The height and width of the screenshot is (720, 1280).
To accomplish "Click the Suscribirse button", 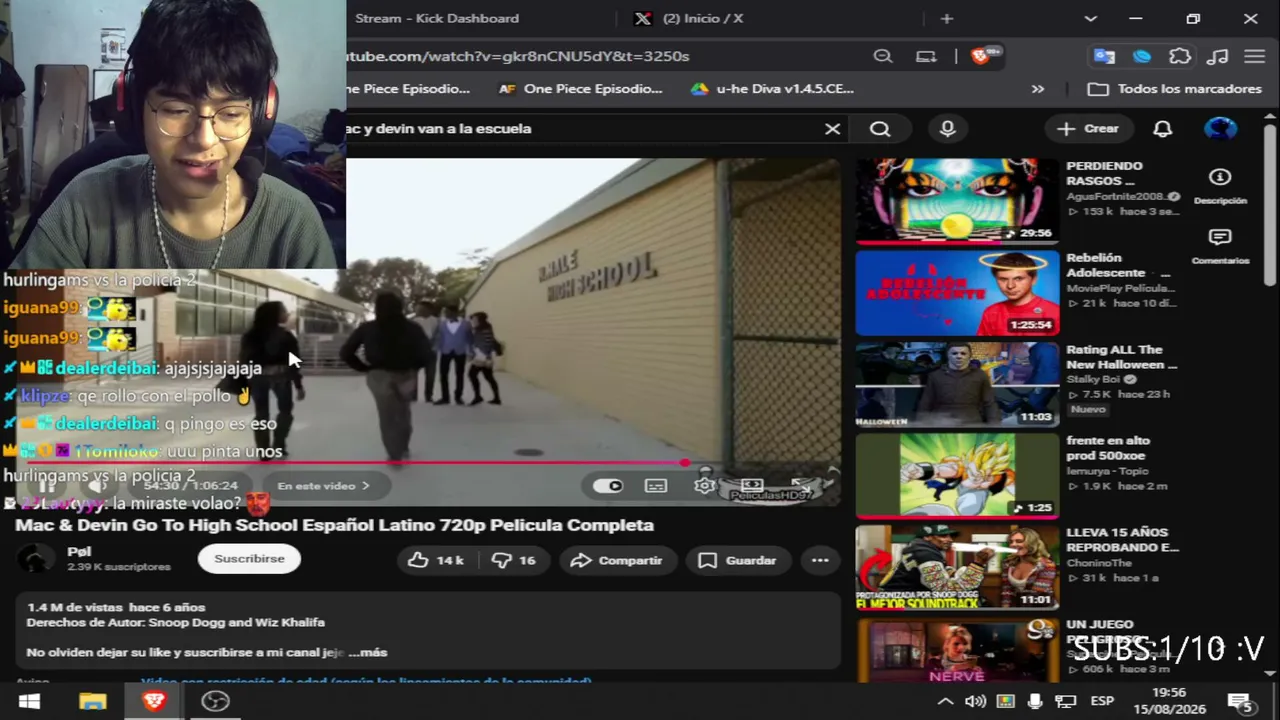I will [249, 559].
